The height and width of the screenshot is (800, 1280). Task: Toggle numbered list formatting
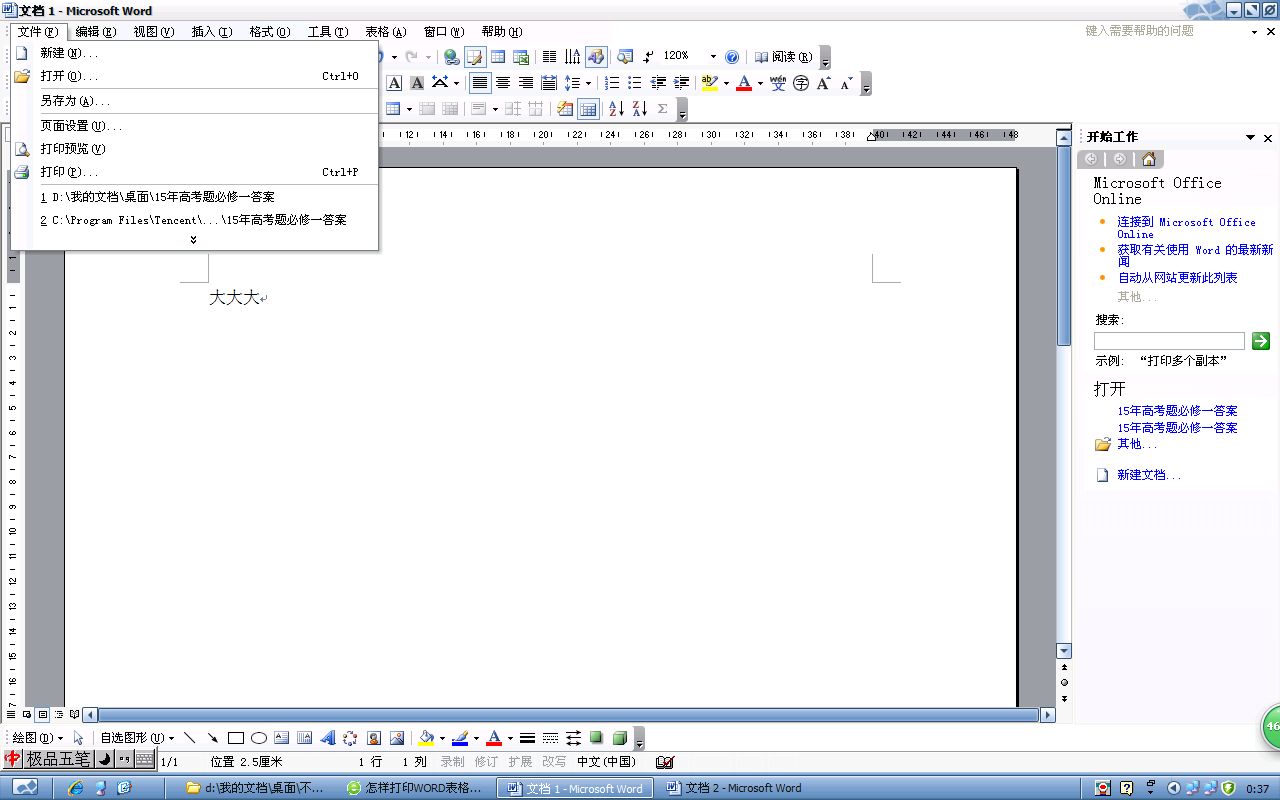[x=612, y=83]
